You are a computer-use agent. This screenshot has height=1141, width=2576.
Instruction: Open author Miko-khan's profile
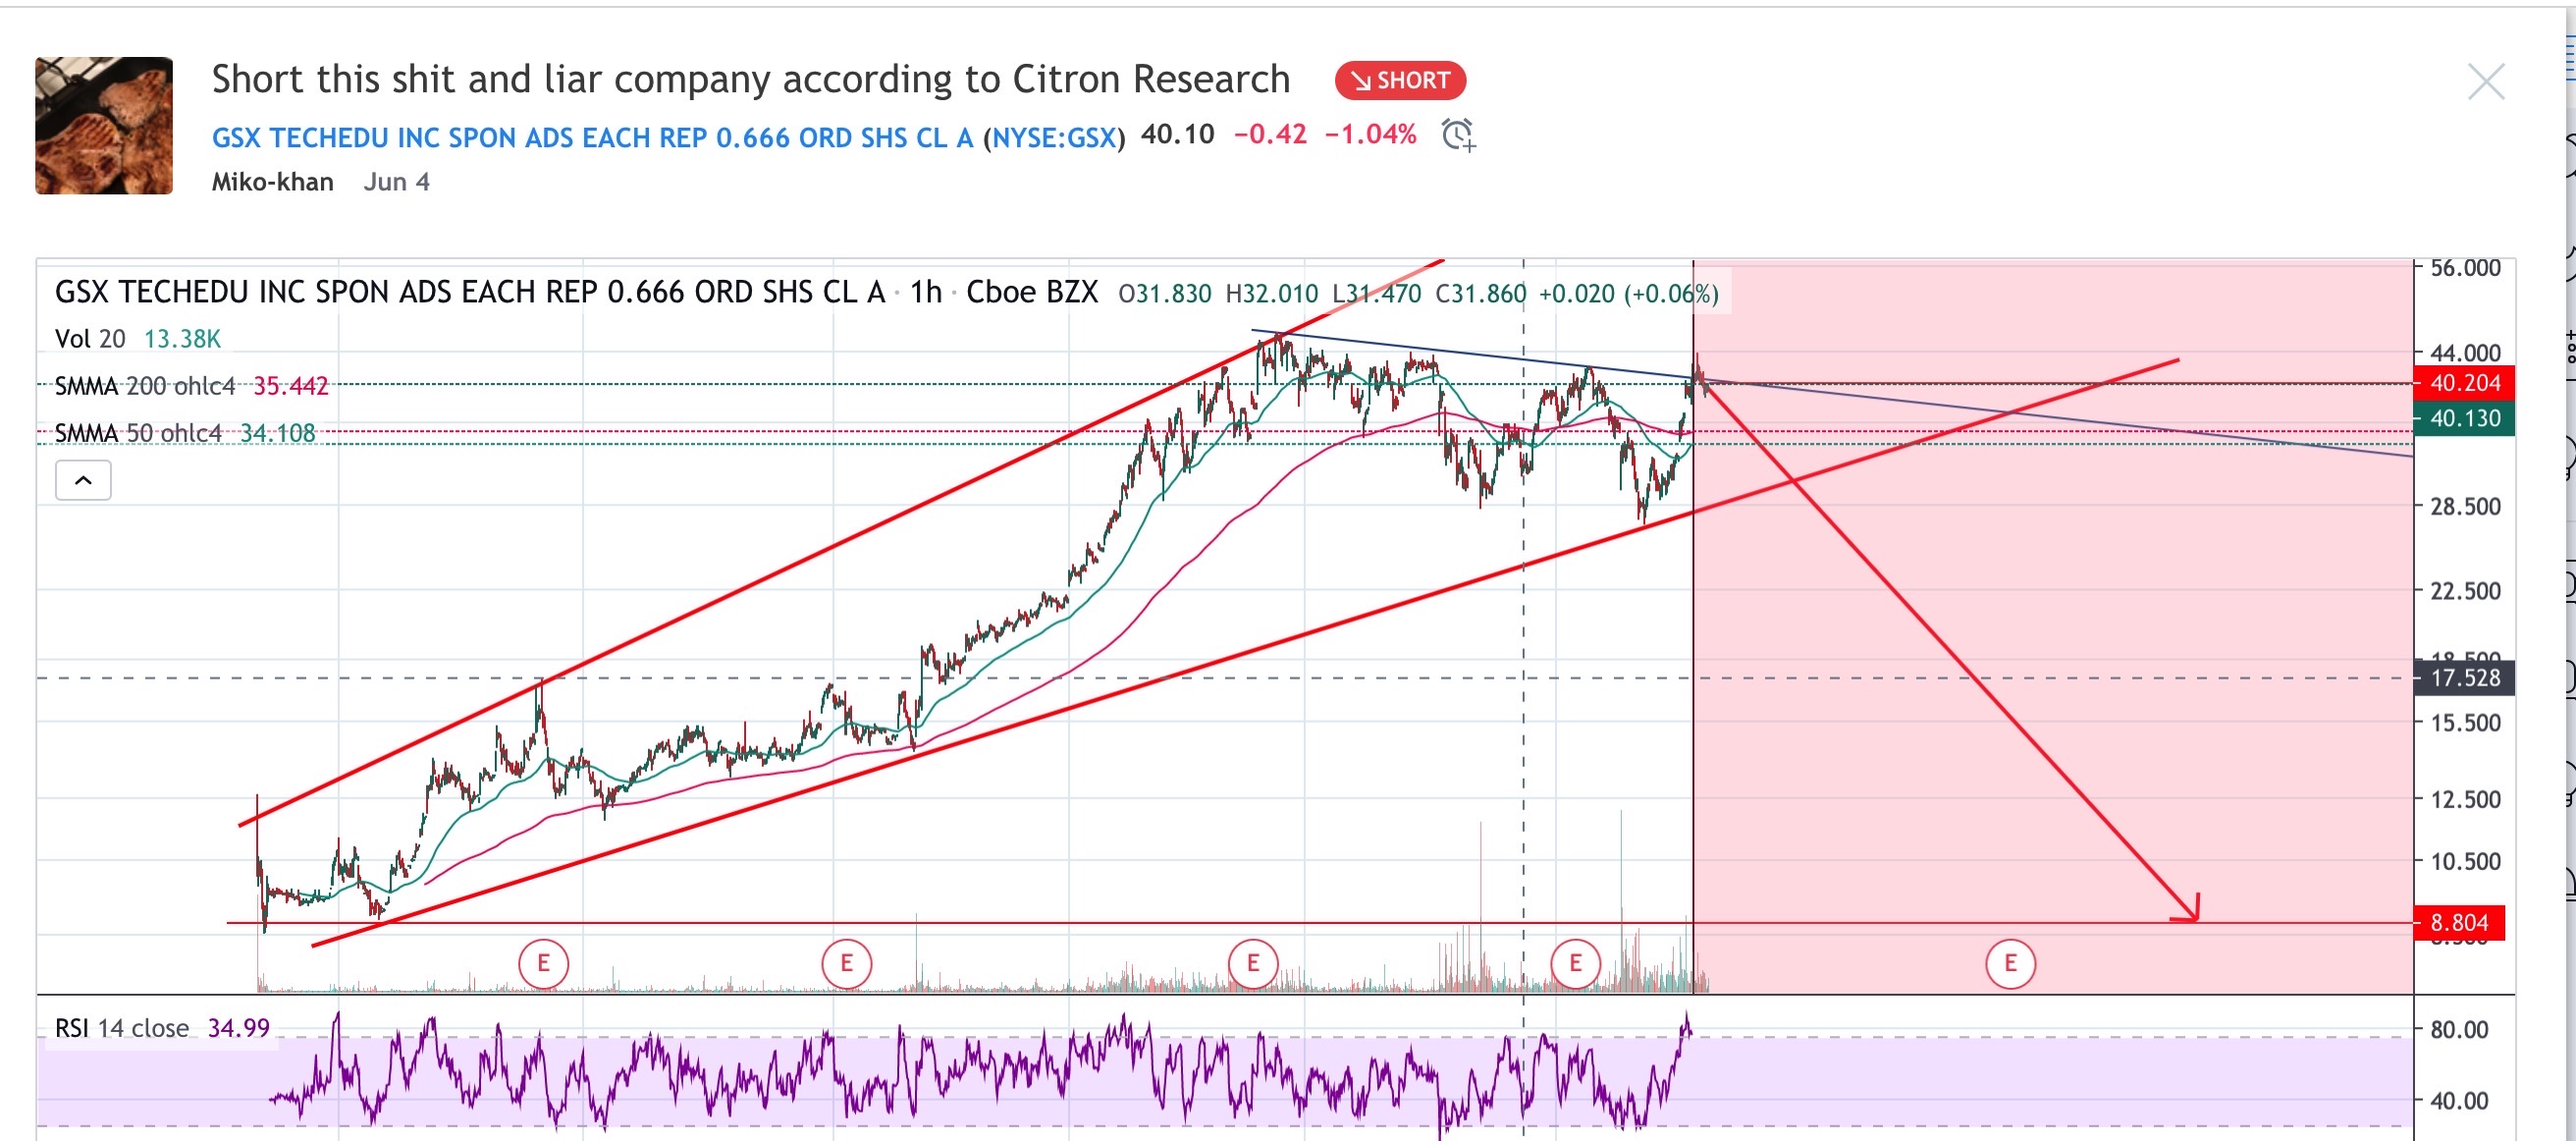pos(272,182)
